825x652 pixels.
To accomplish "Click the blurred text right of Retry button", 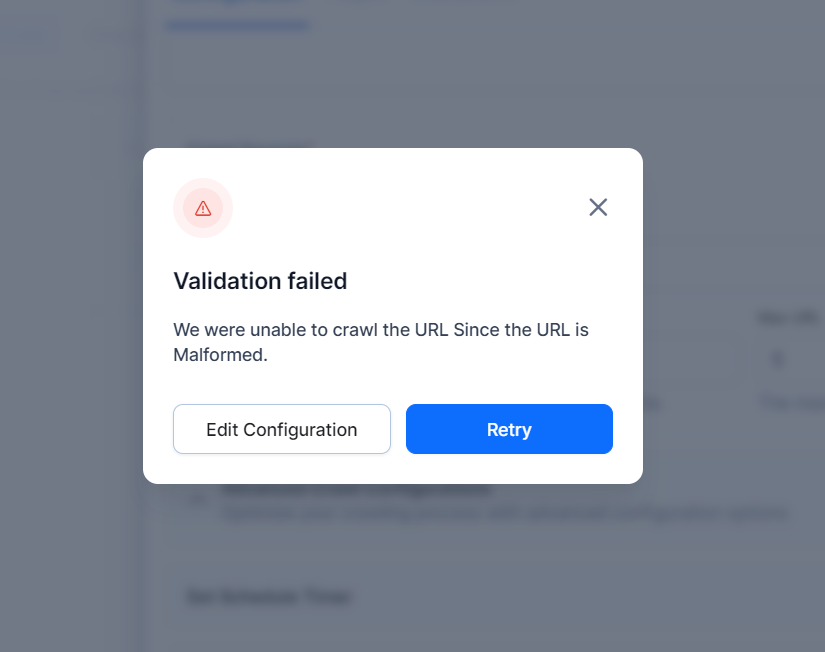I will [652, 403].
